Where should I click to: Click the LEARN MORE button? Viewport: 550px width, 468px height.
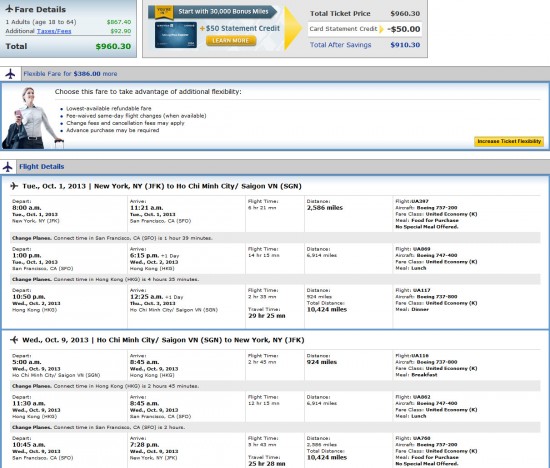pos(231,41)
